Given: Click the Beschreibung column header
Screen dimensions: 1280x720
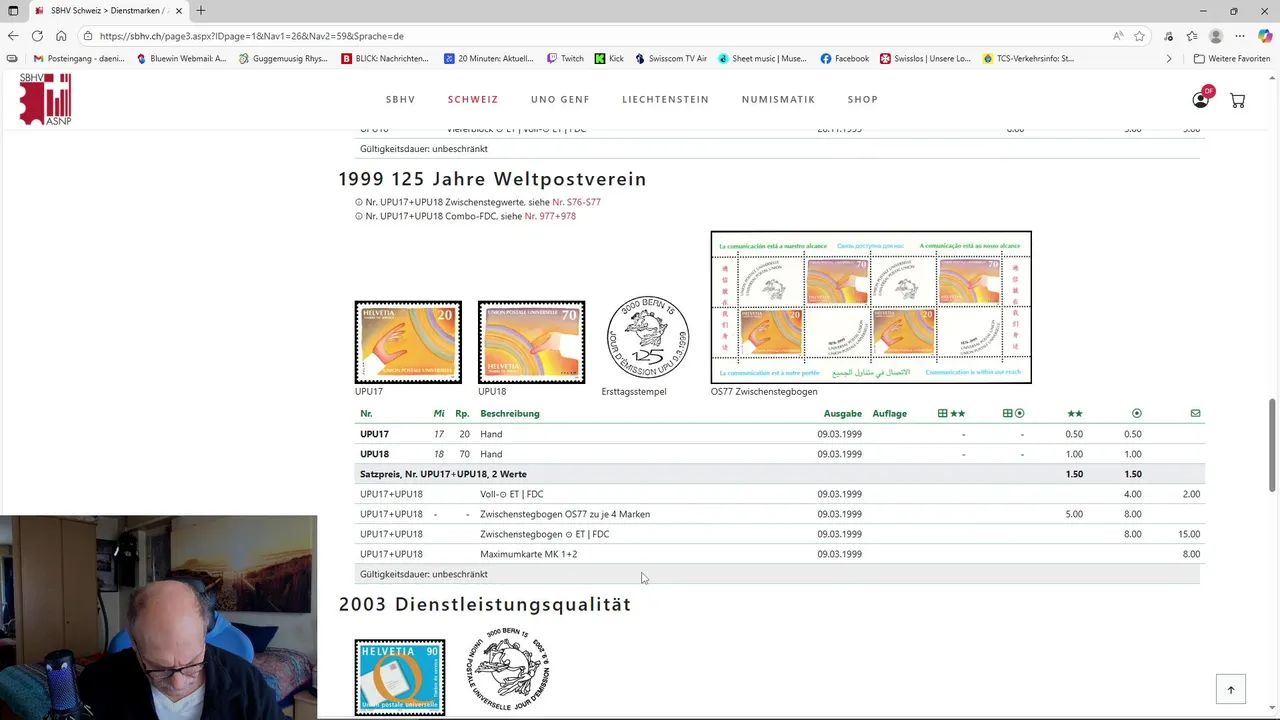Looking at the screenshot, I should (509, 413).
